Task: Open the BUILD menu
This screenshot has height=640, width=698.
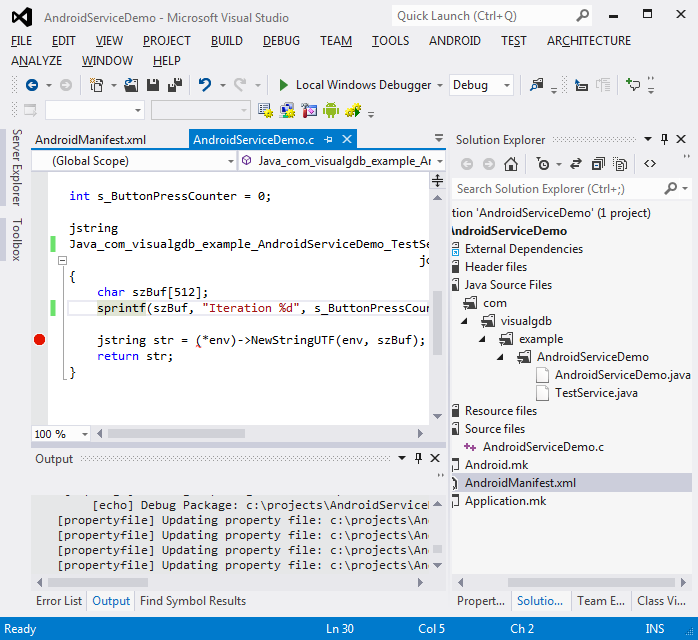Action: point(226,41)
